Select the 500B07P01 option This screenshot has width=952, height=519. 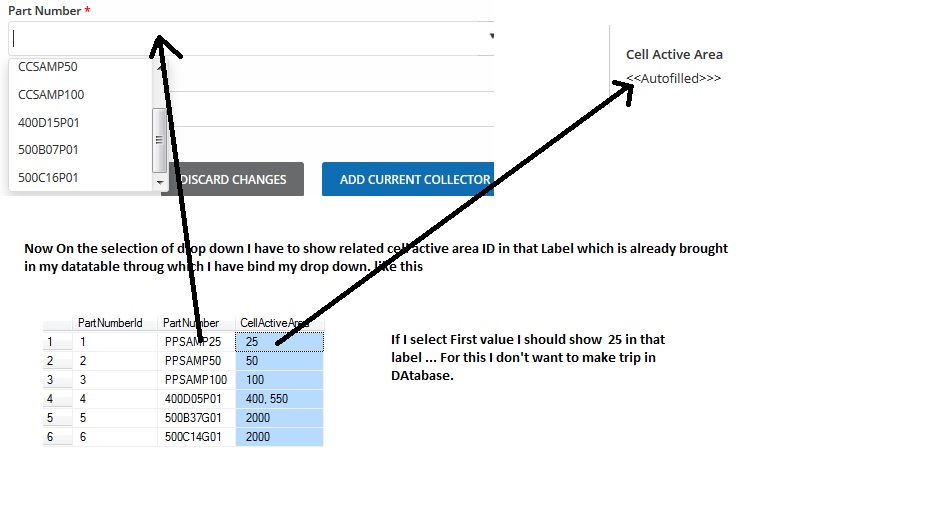pos(48,150)
